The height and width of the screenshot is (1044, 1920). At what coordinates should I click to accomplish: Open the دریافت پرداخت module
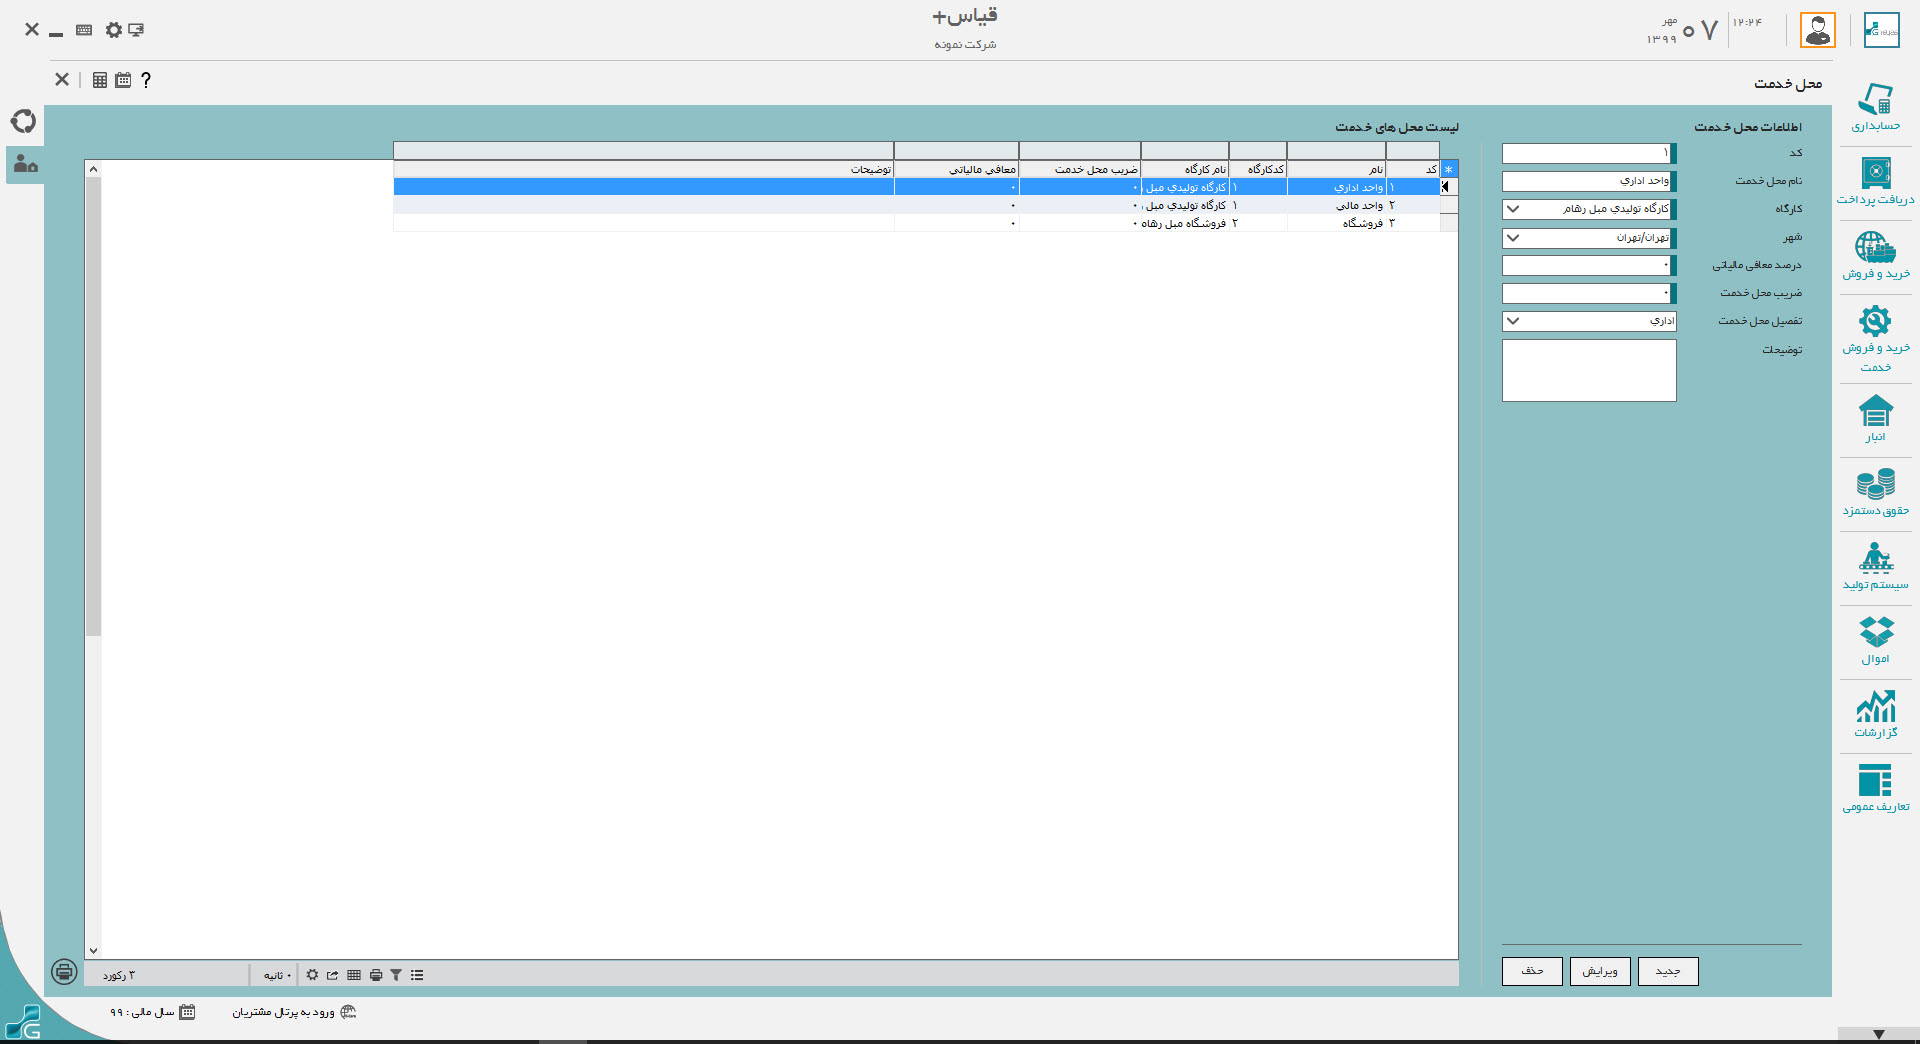[x=1875, y=181]
